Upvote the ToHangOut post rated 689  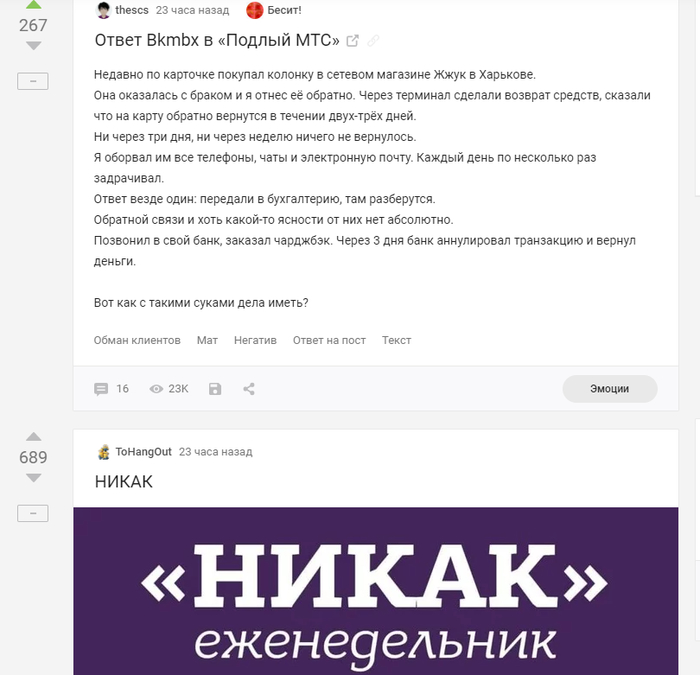point(33,437)
